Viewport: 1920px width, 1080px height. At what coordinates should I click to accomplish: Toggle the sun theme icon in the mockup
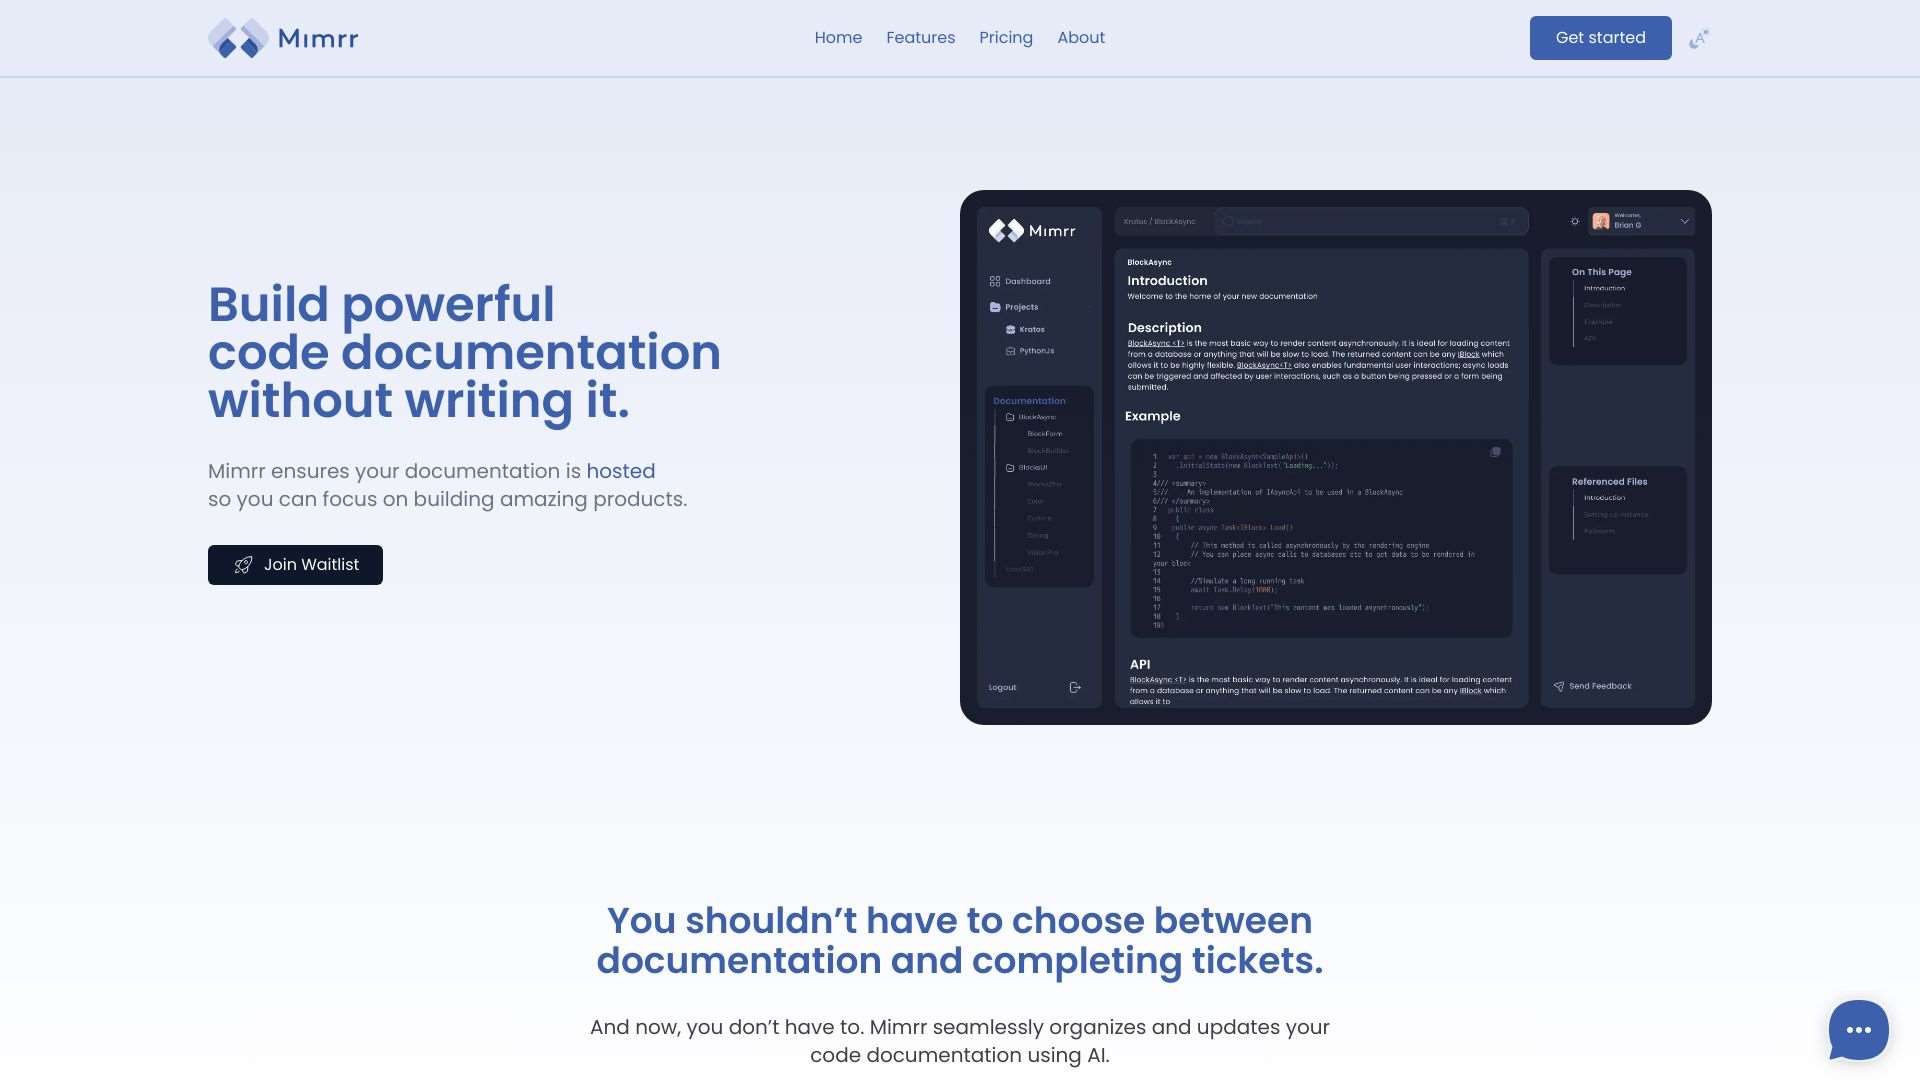[1574, 222]
